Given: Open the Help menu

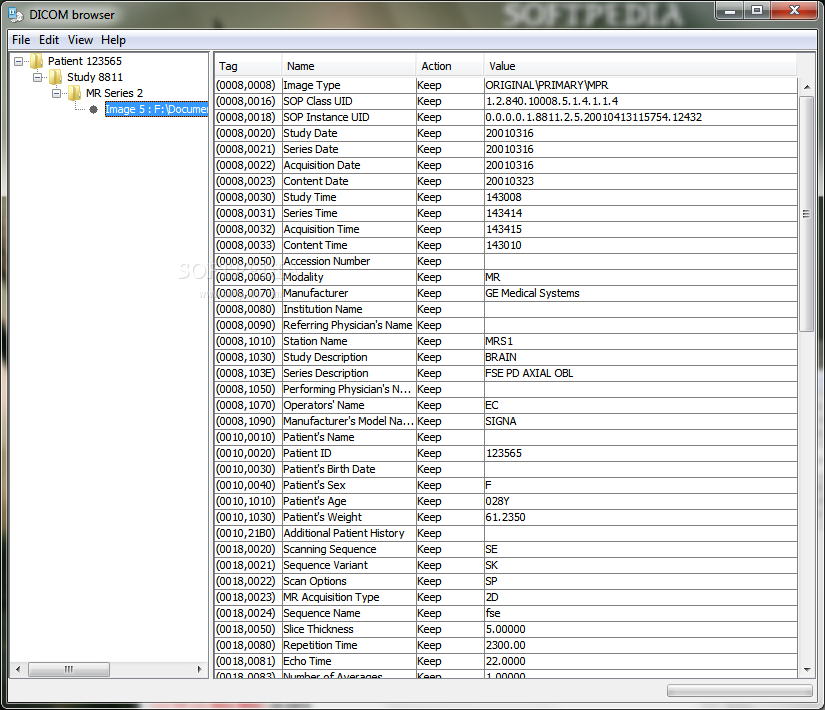Looking at the screenshot, I should coord(113,40).
